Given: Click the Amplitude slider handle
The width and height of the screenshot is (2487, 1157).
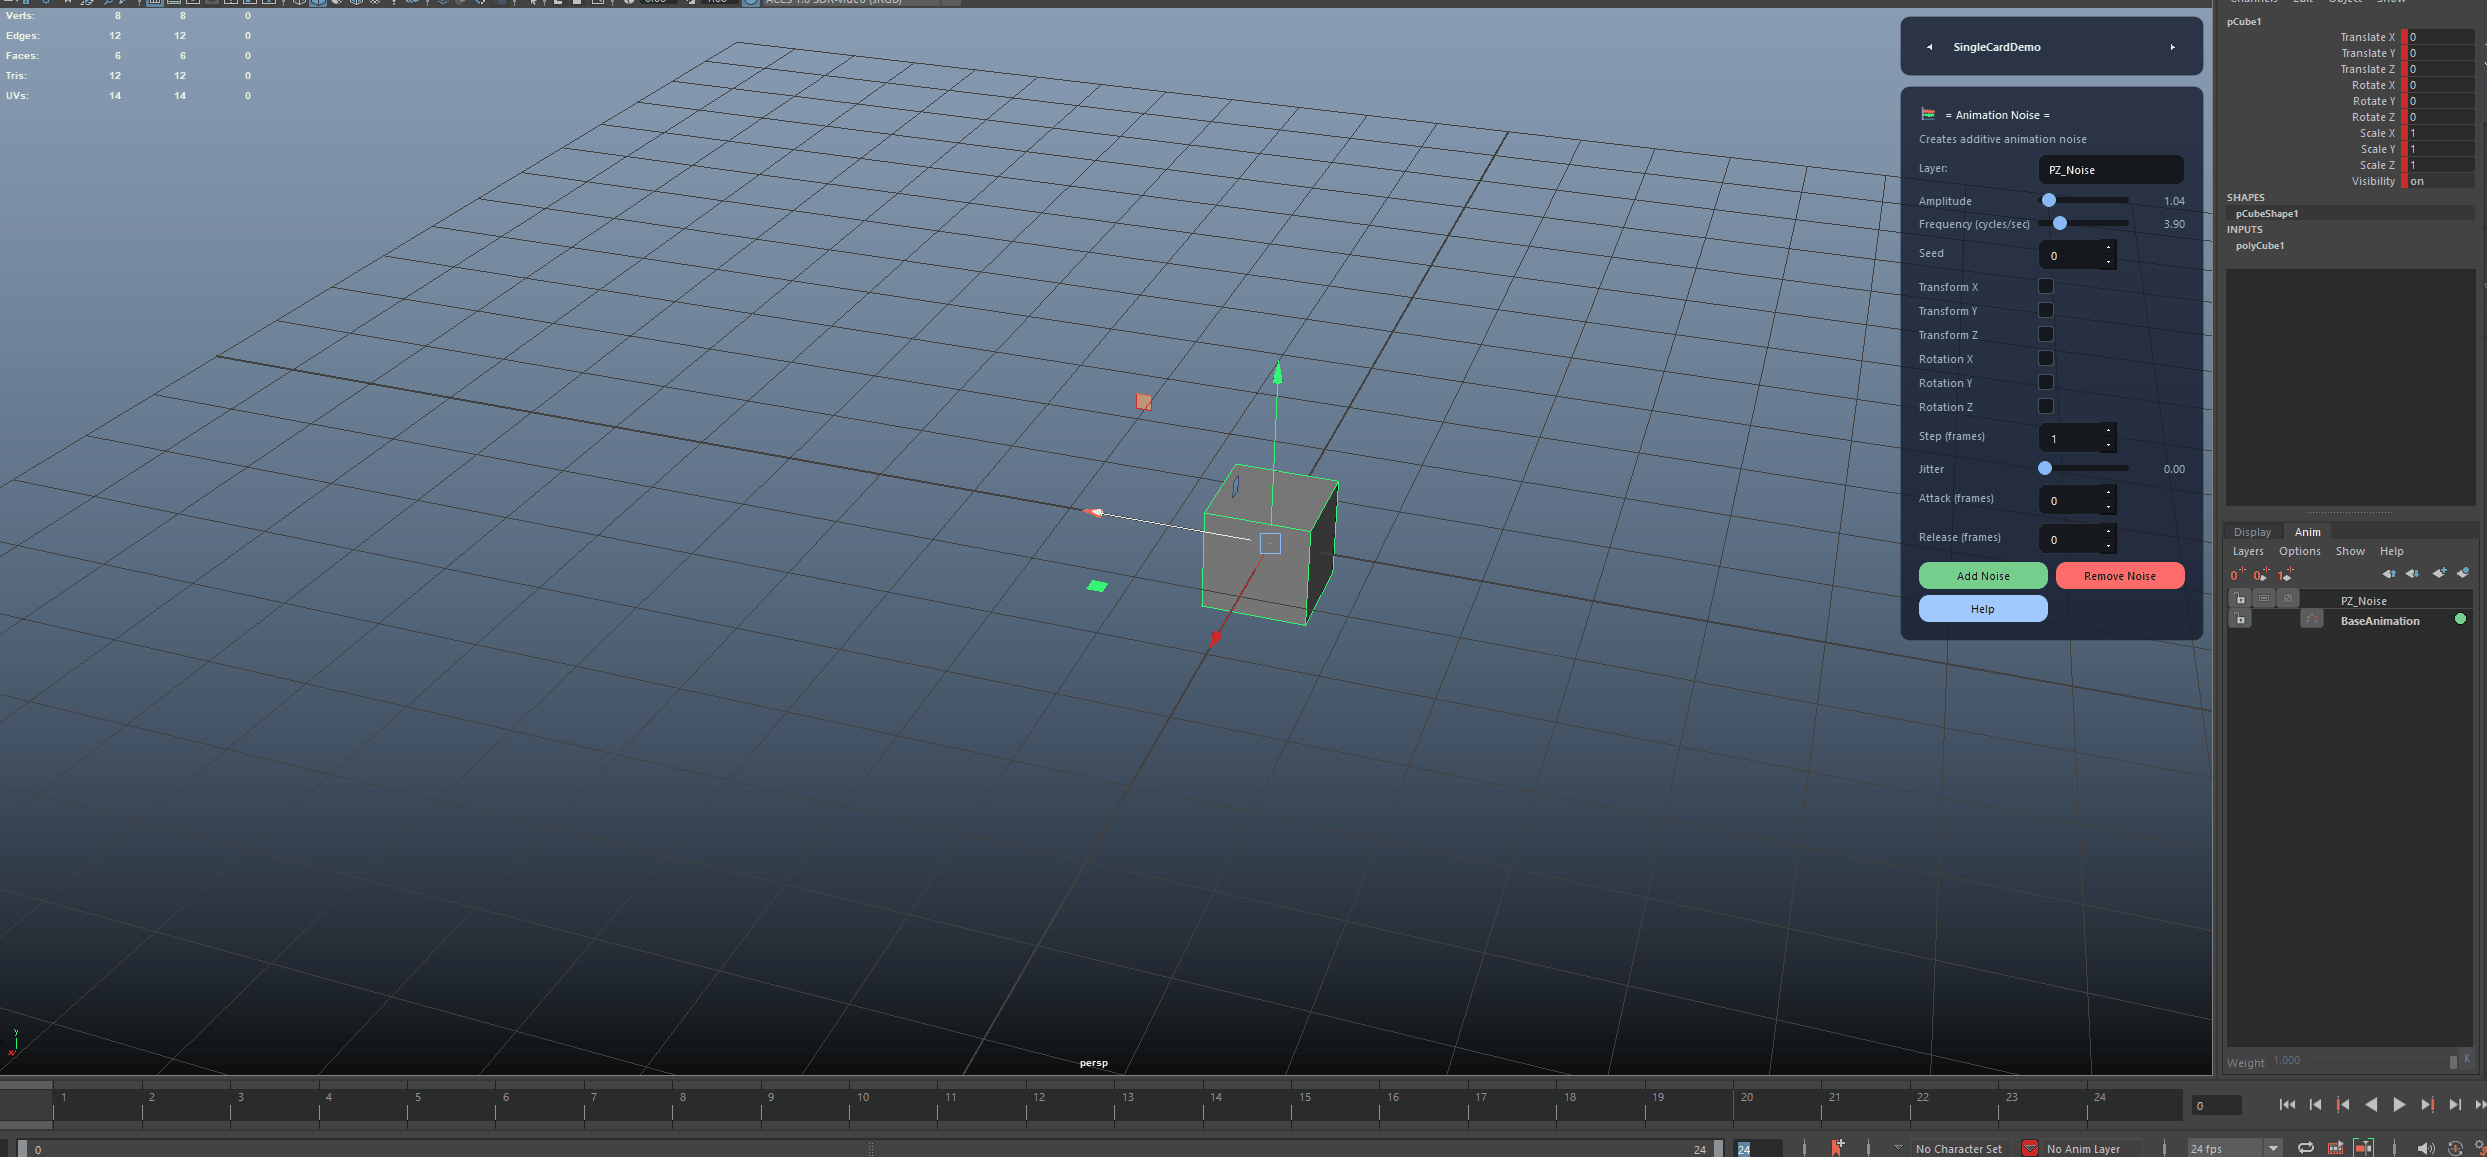Looking at the screenshot, I should tap(2049, 200).
